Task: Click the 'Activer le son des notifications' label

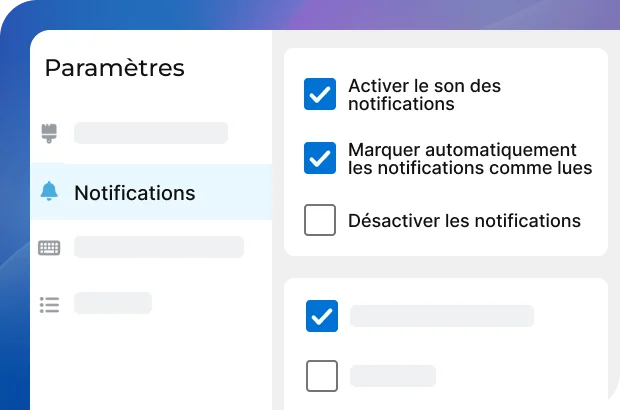Action: point(424,95)
